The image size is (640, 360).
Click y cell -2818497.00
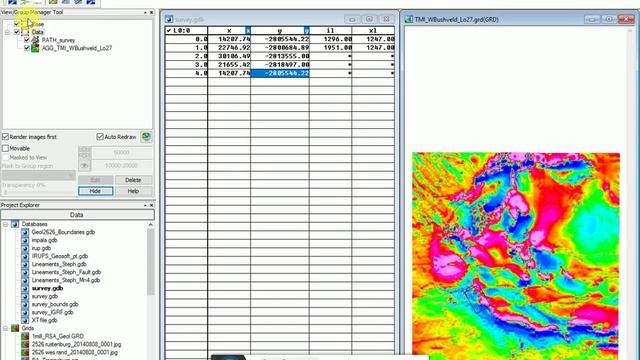tap(280, 64)
